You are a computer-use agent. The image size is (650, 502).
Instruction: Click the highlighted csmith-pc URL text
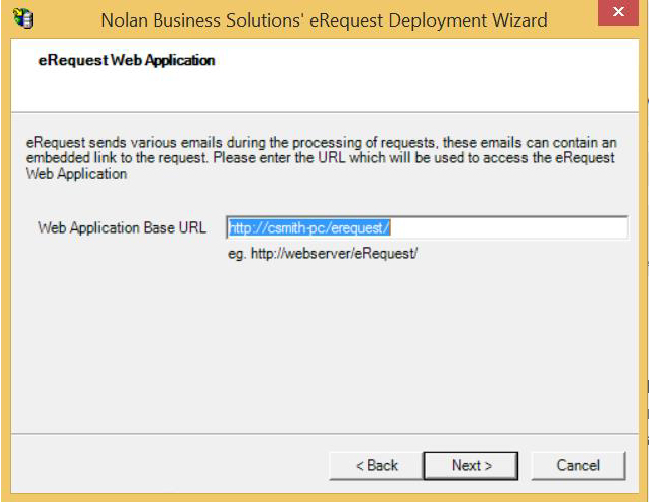pyautogui.click(x=309, y=228)
